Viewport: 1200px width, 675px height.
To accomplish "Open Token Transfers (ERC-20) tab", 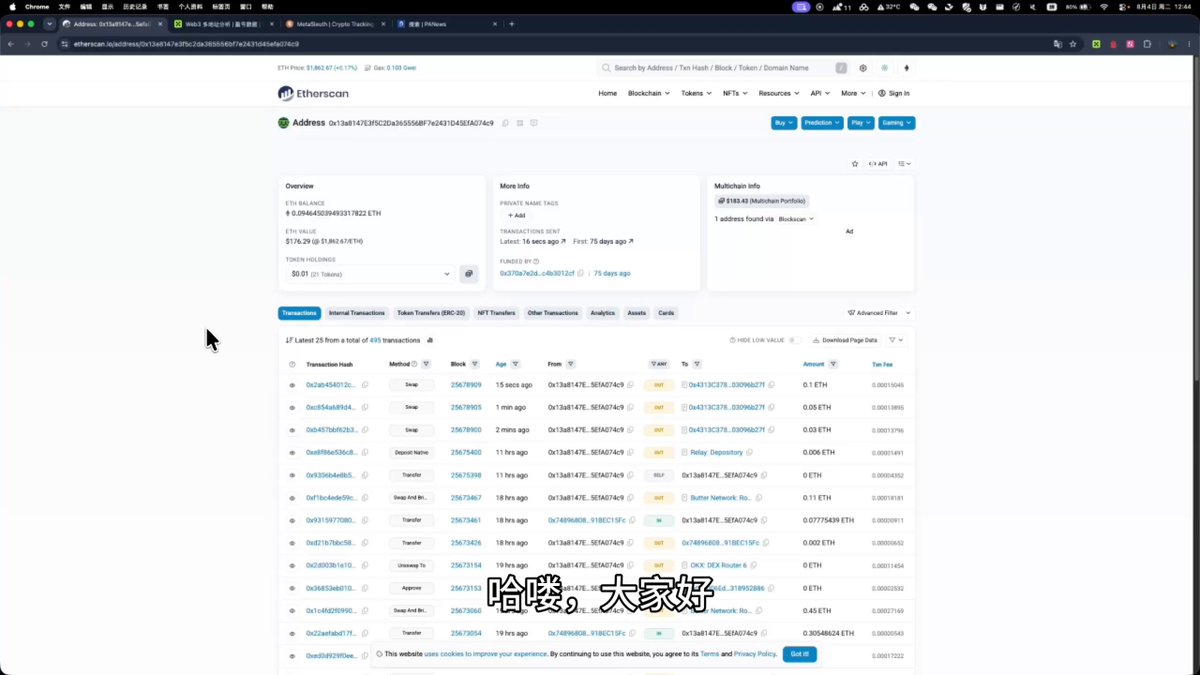I will point(431,313).
